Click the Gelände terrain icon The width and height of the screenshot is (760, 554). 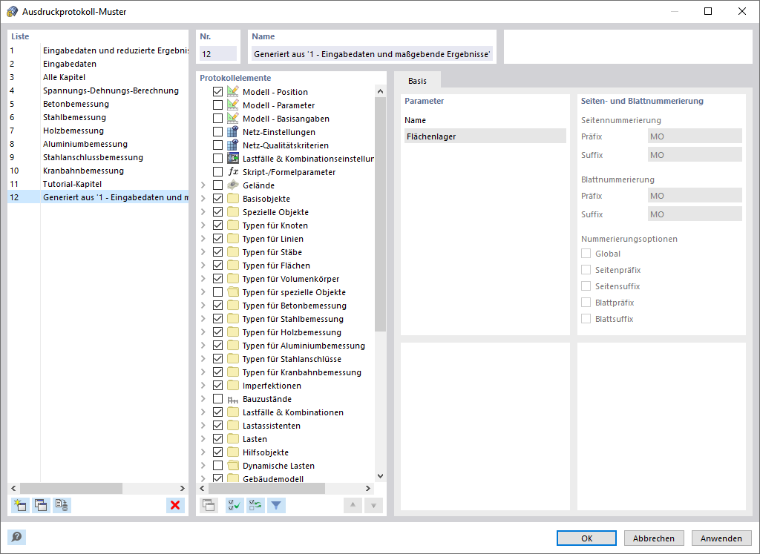[233, 185]
